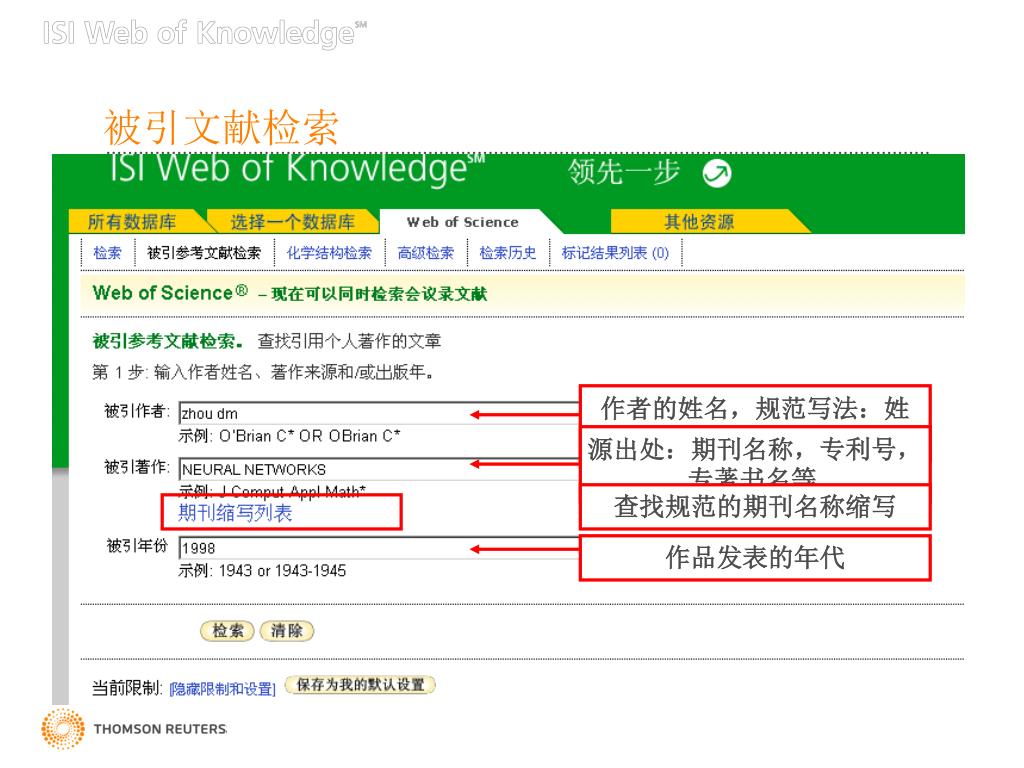The height and width of the screenshot is (768, 1024).
Task: Click the text 示例: 1943 or 1943-1945
Action: [x=262, y=571]
